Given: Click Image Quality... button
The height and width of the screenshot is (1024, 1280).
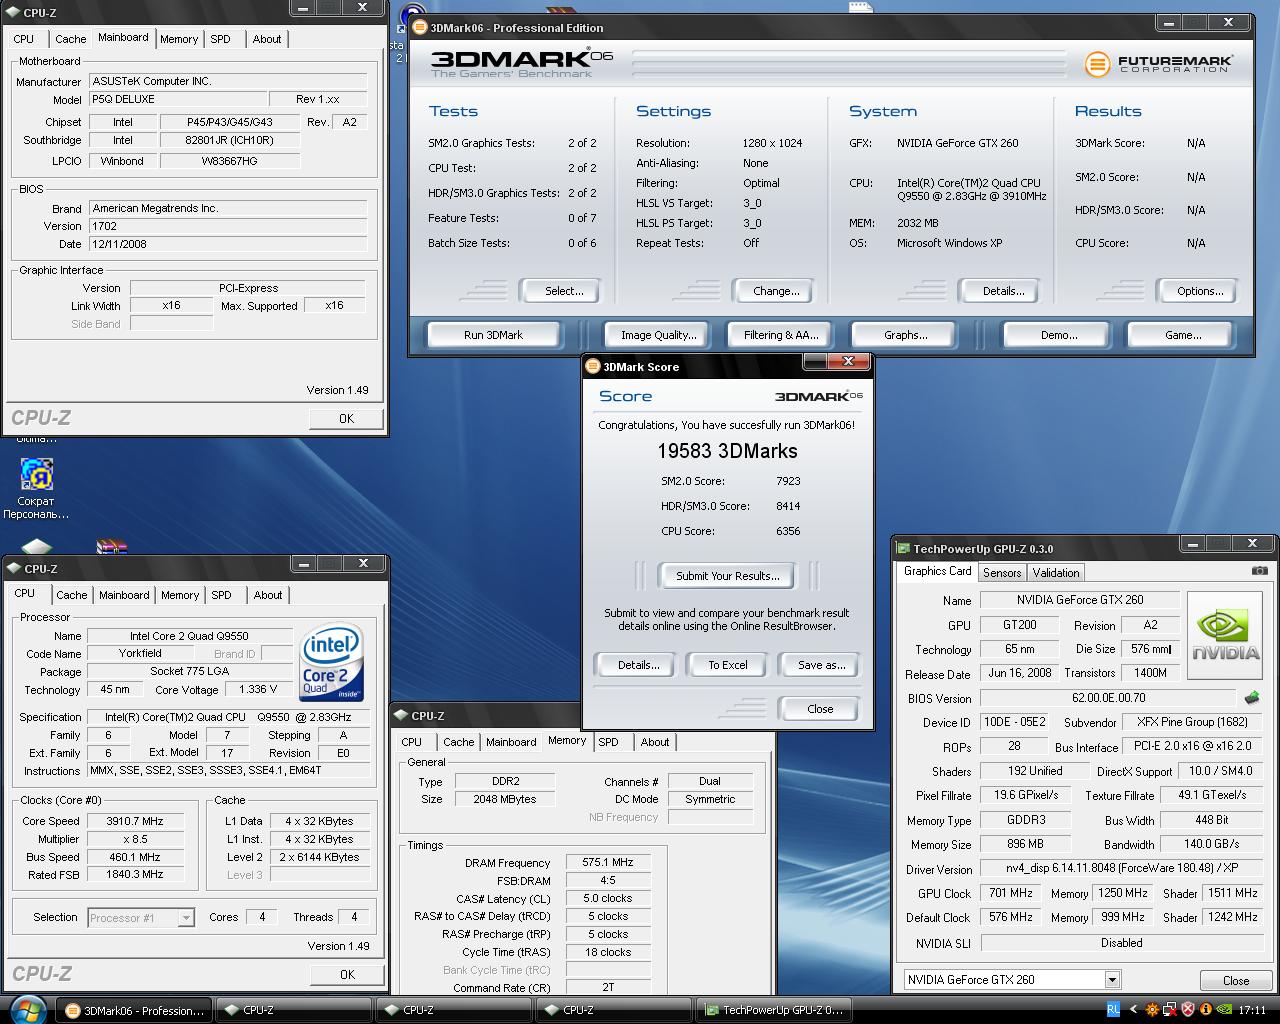Looking at the screenshot, I should 658,335.
